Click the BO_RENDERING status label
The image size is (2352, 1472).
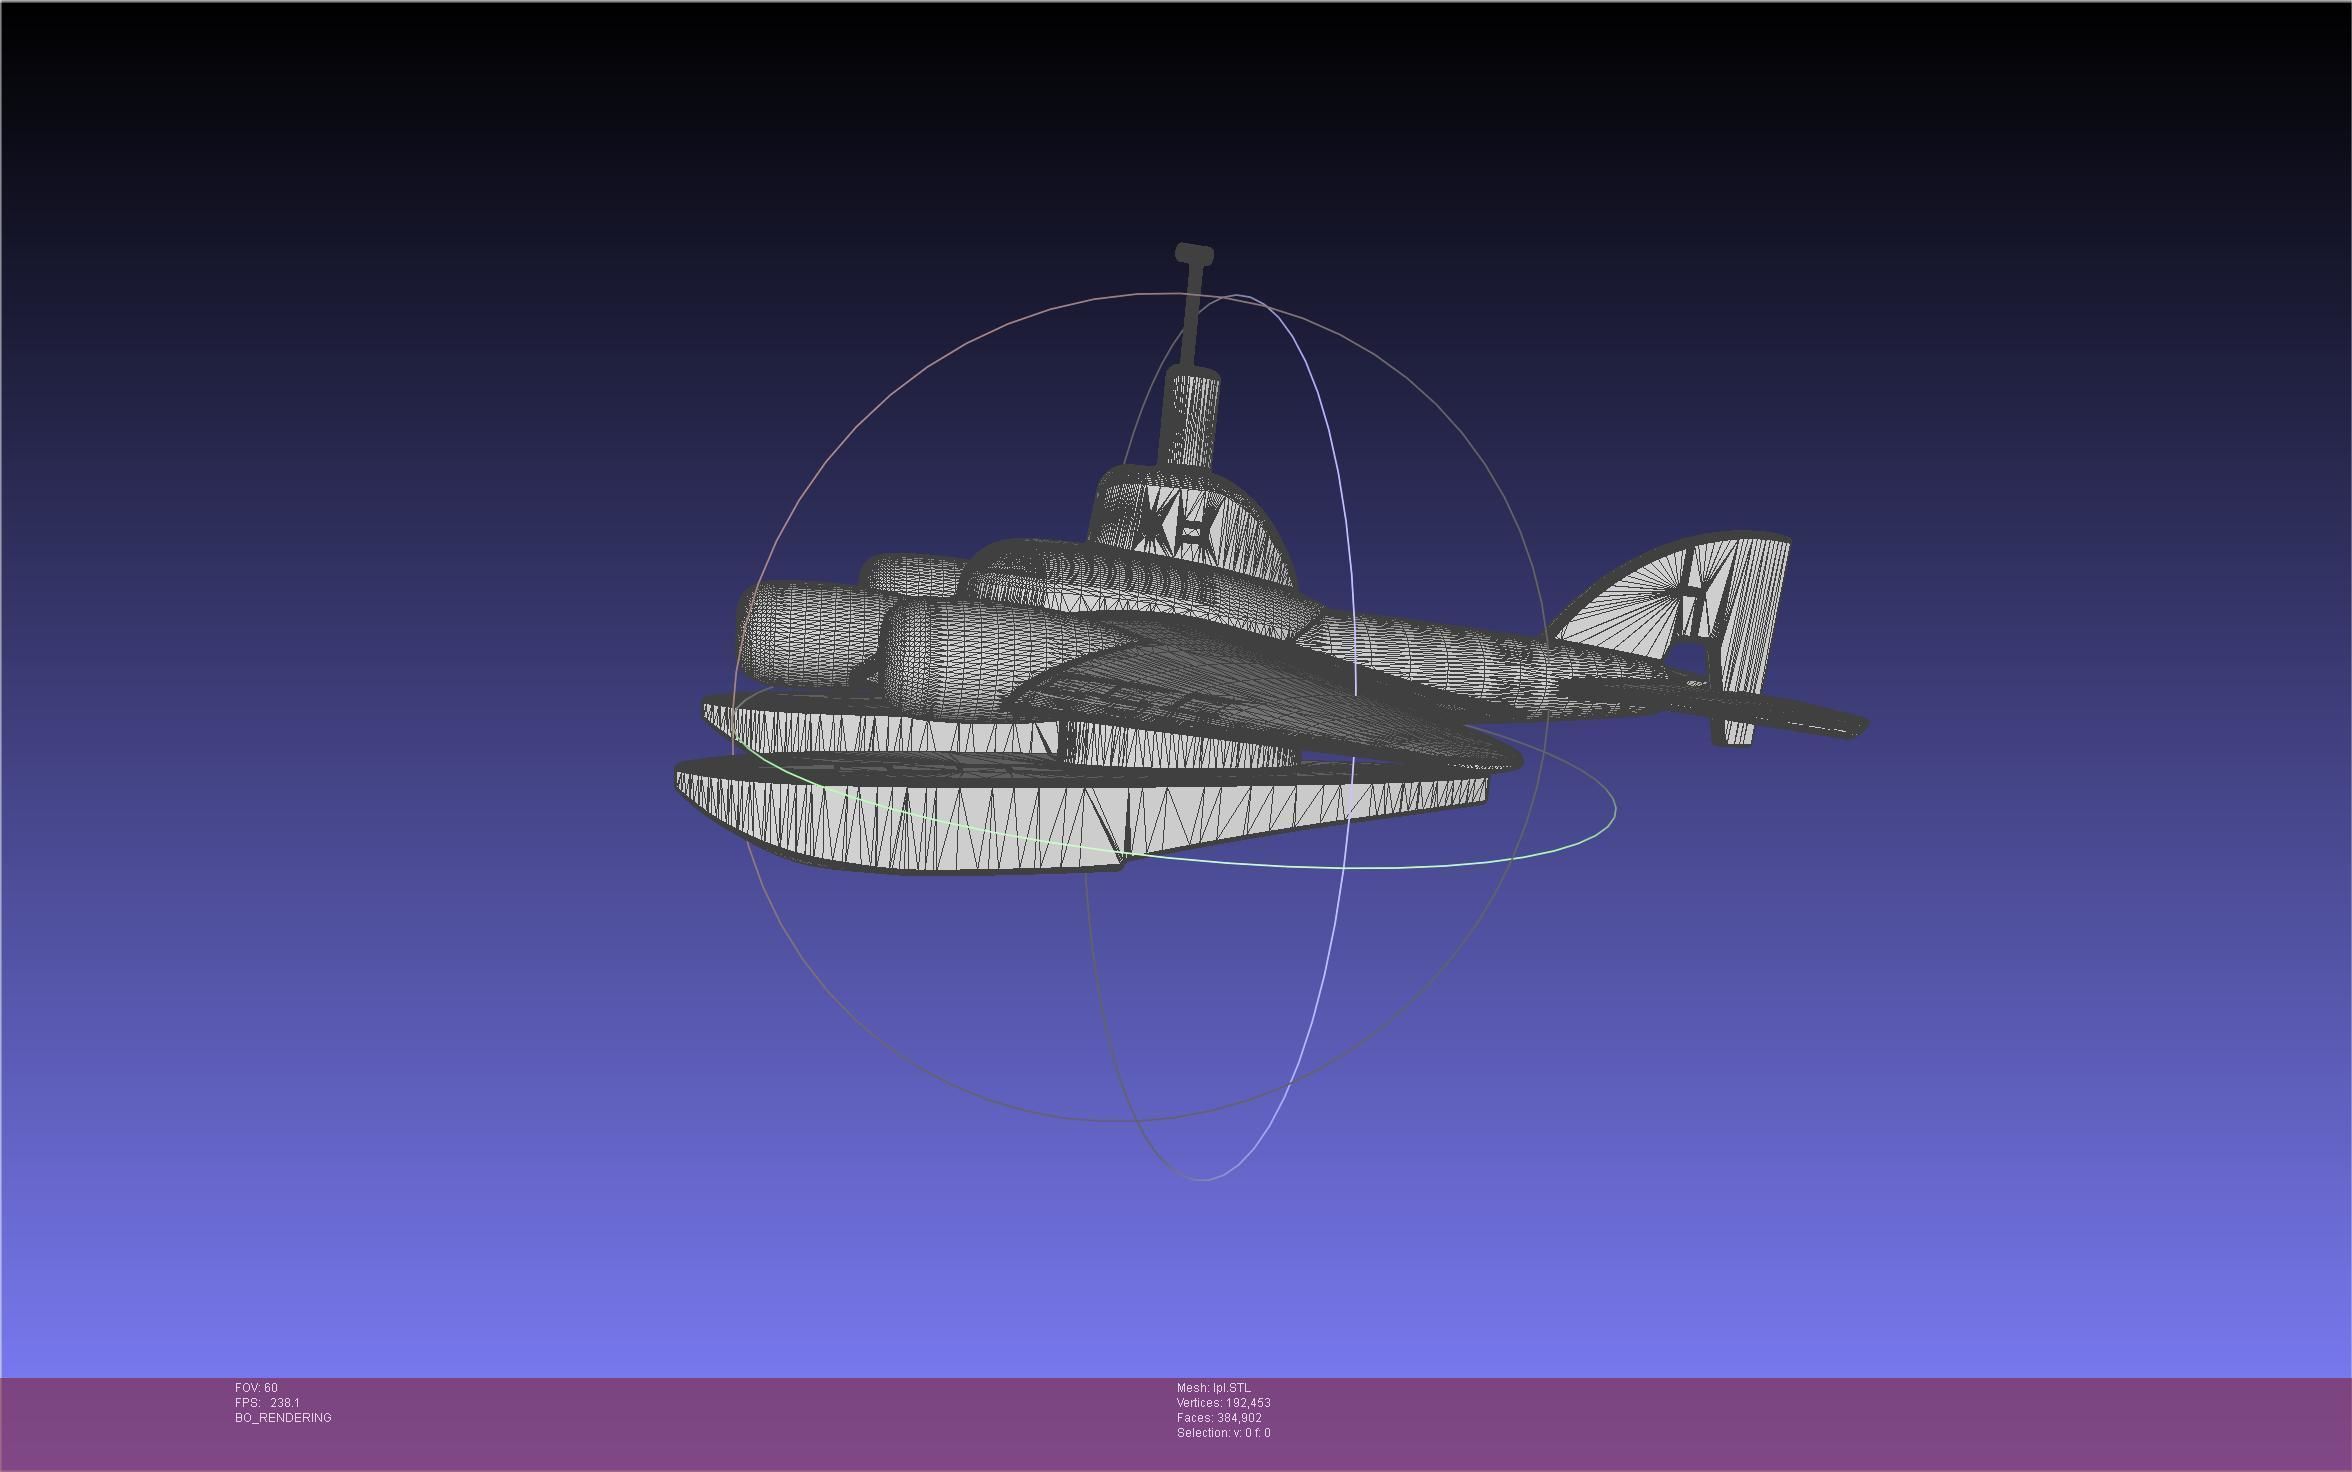click(x=283, y=1418)
